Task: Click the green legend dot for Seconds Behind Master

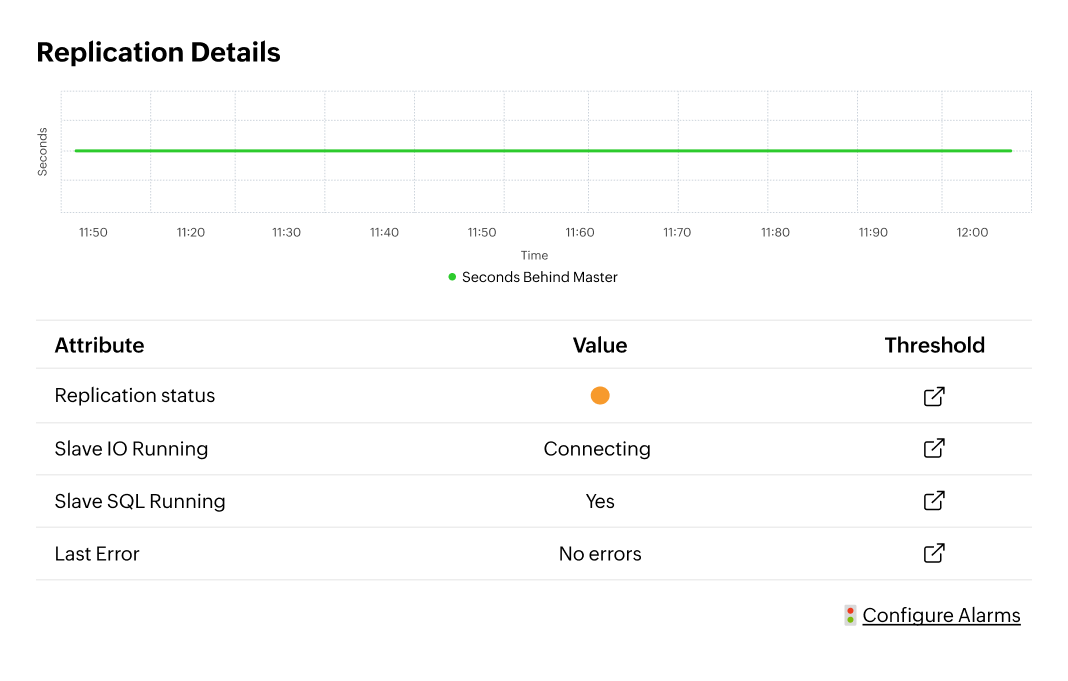Action: pos(450,277)
